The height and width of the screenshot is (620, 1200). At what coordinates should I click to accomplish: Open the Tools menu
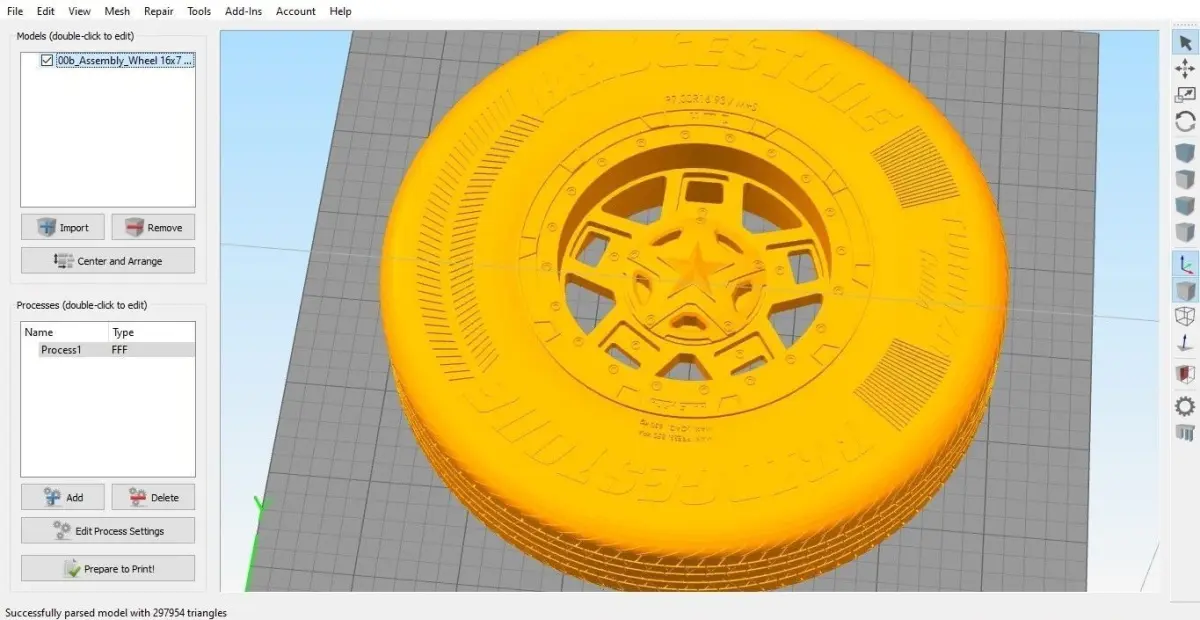pyautogui.click(x=199, y=11)
